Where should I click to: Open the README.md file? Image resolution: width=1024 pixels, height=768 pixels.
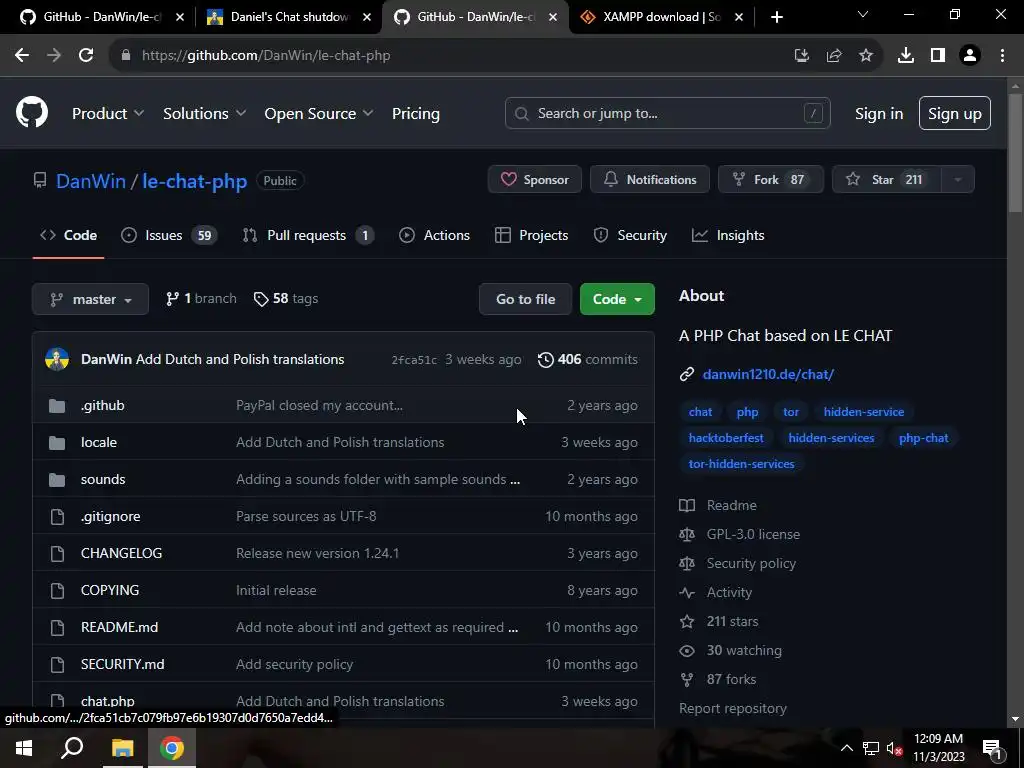click(120, 628)
